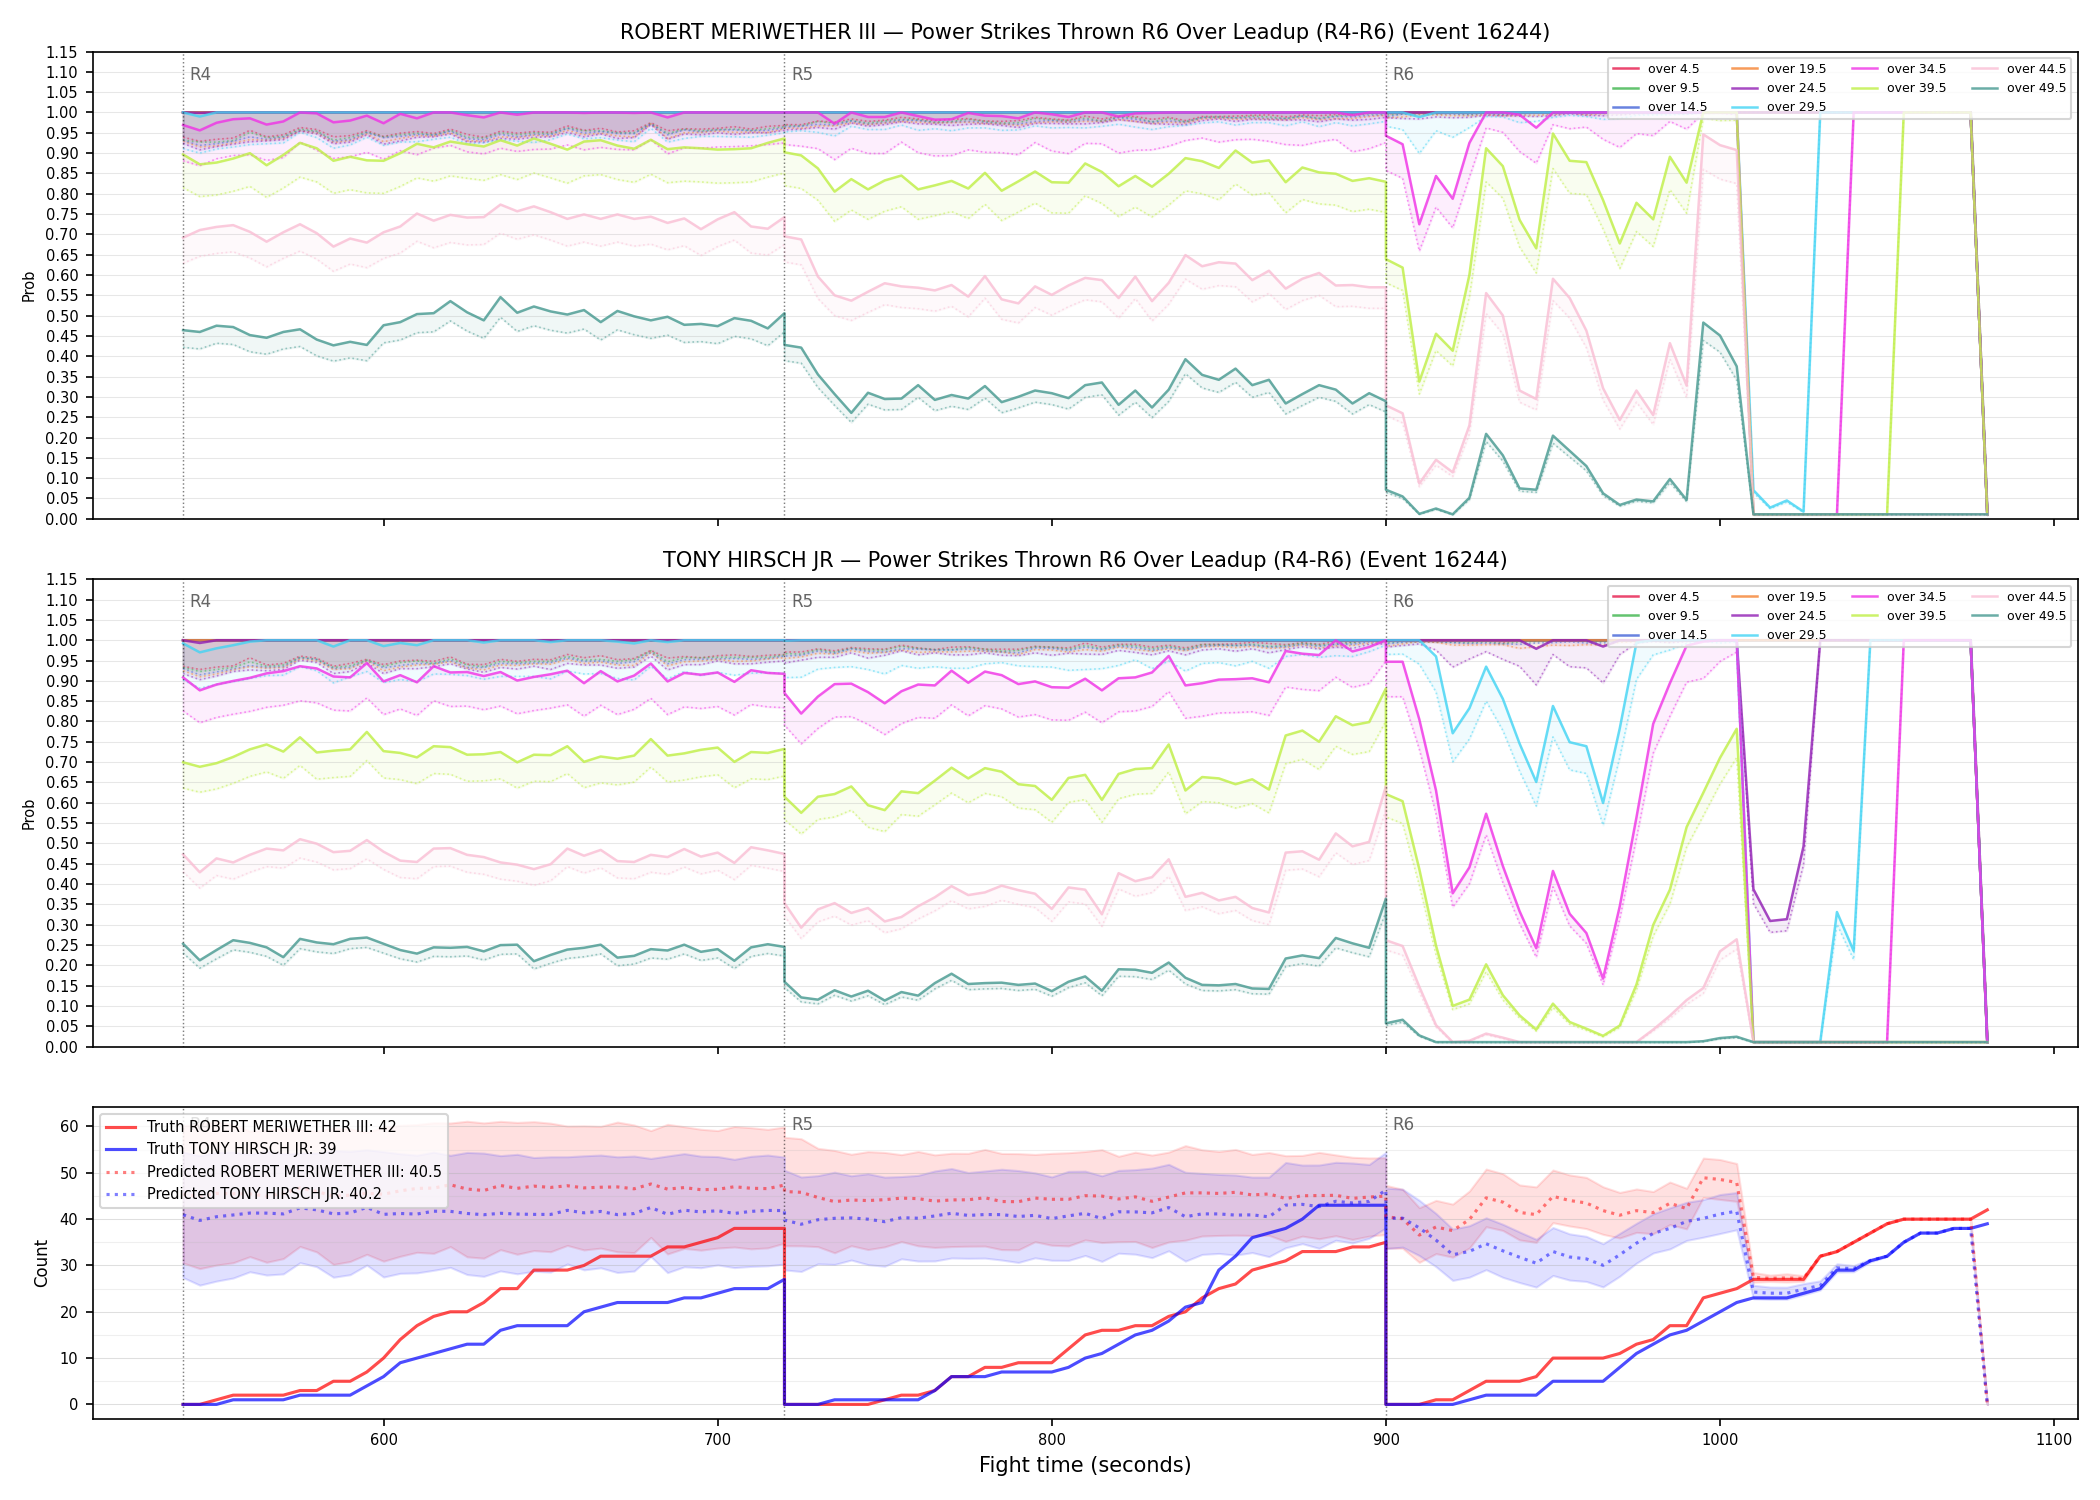Click the 800 tick on fight time axis
Image resolution: width=2100 pixels, height=1500 pixels.
point(1052,1439)
